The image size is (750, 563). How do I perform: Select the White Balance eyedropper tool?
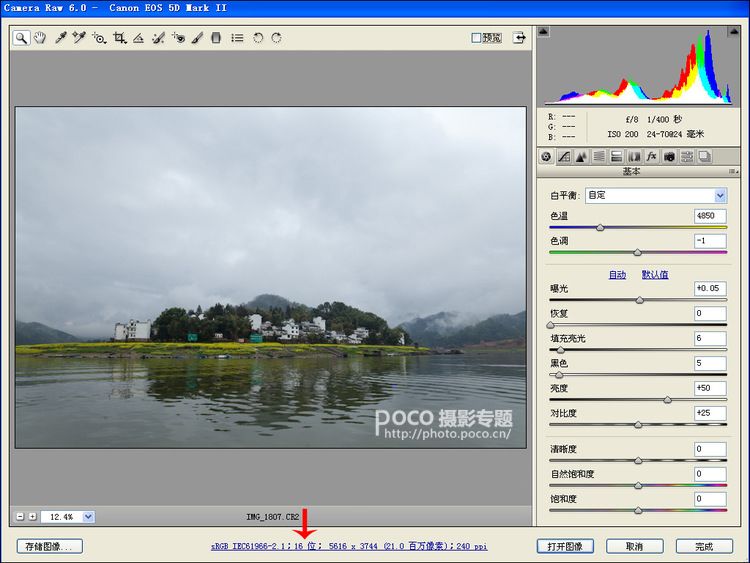coord(60,38)
